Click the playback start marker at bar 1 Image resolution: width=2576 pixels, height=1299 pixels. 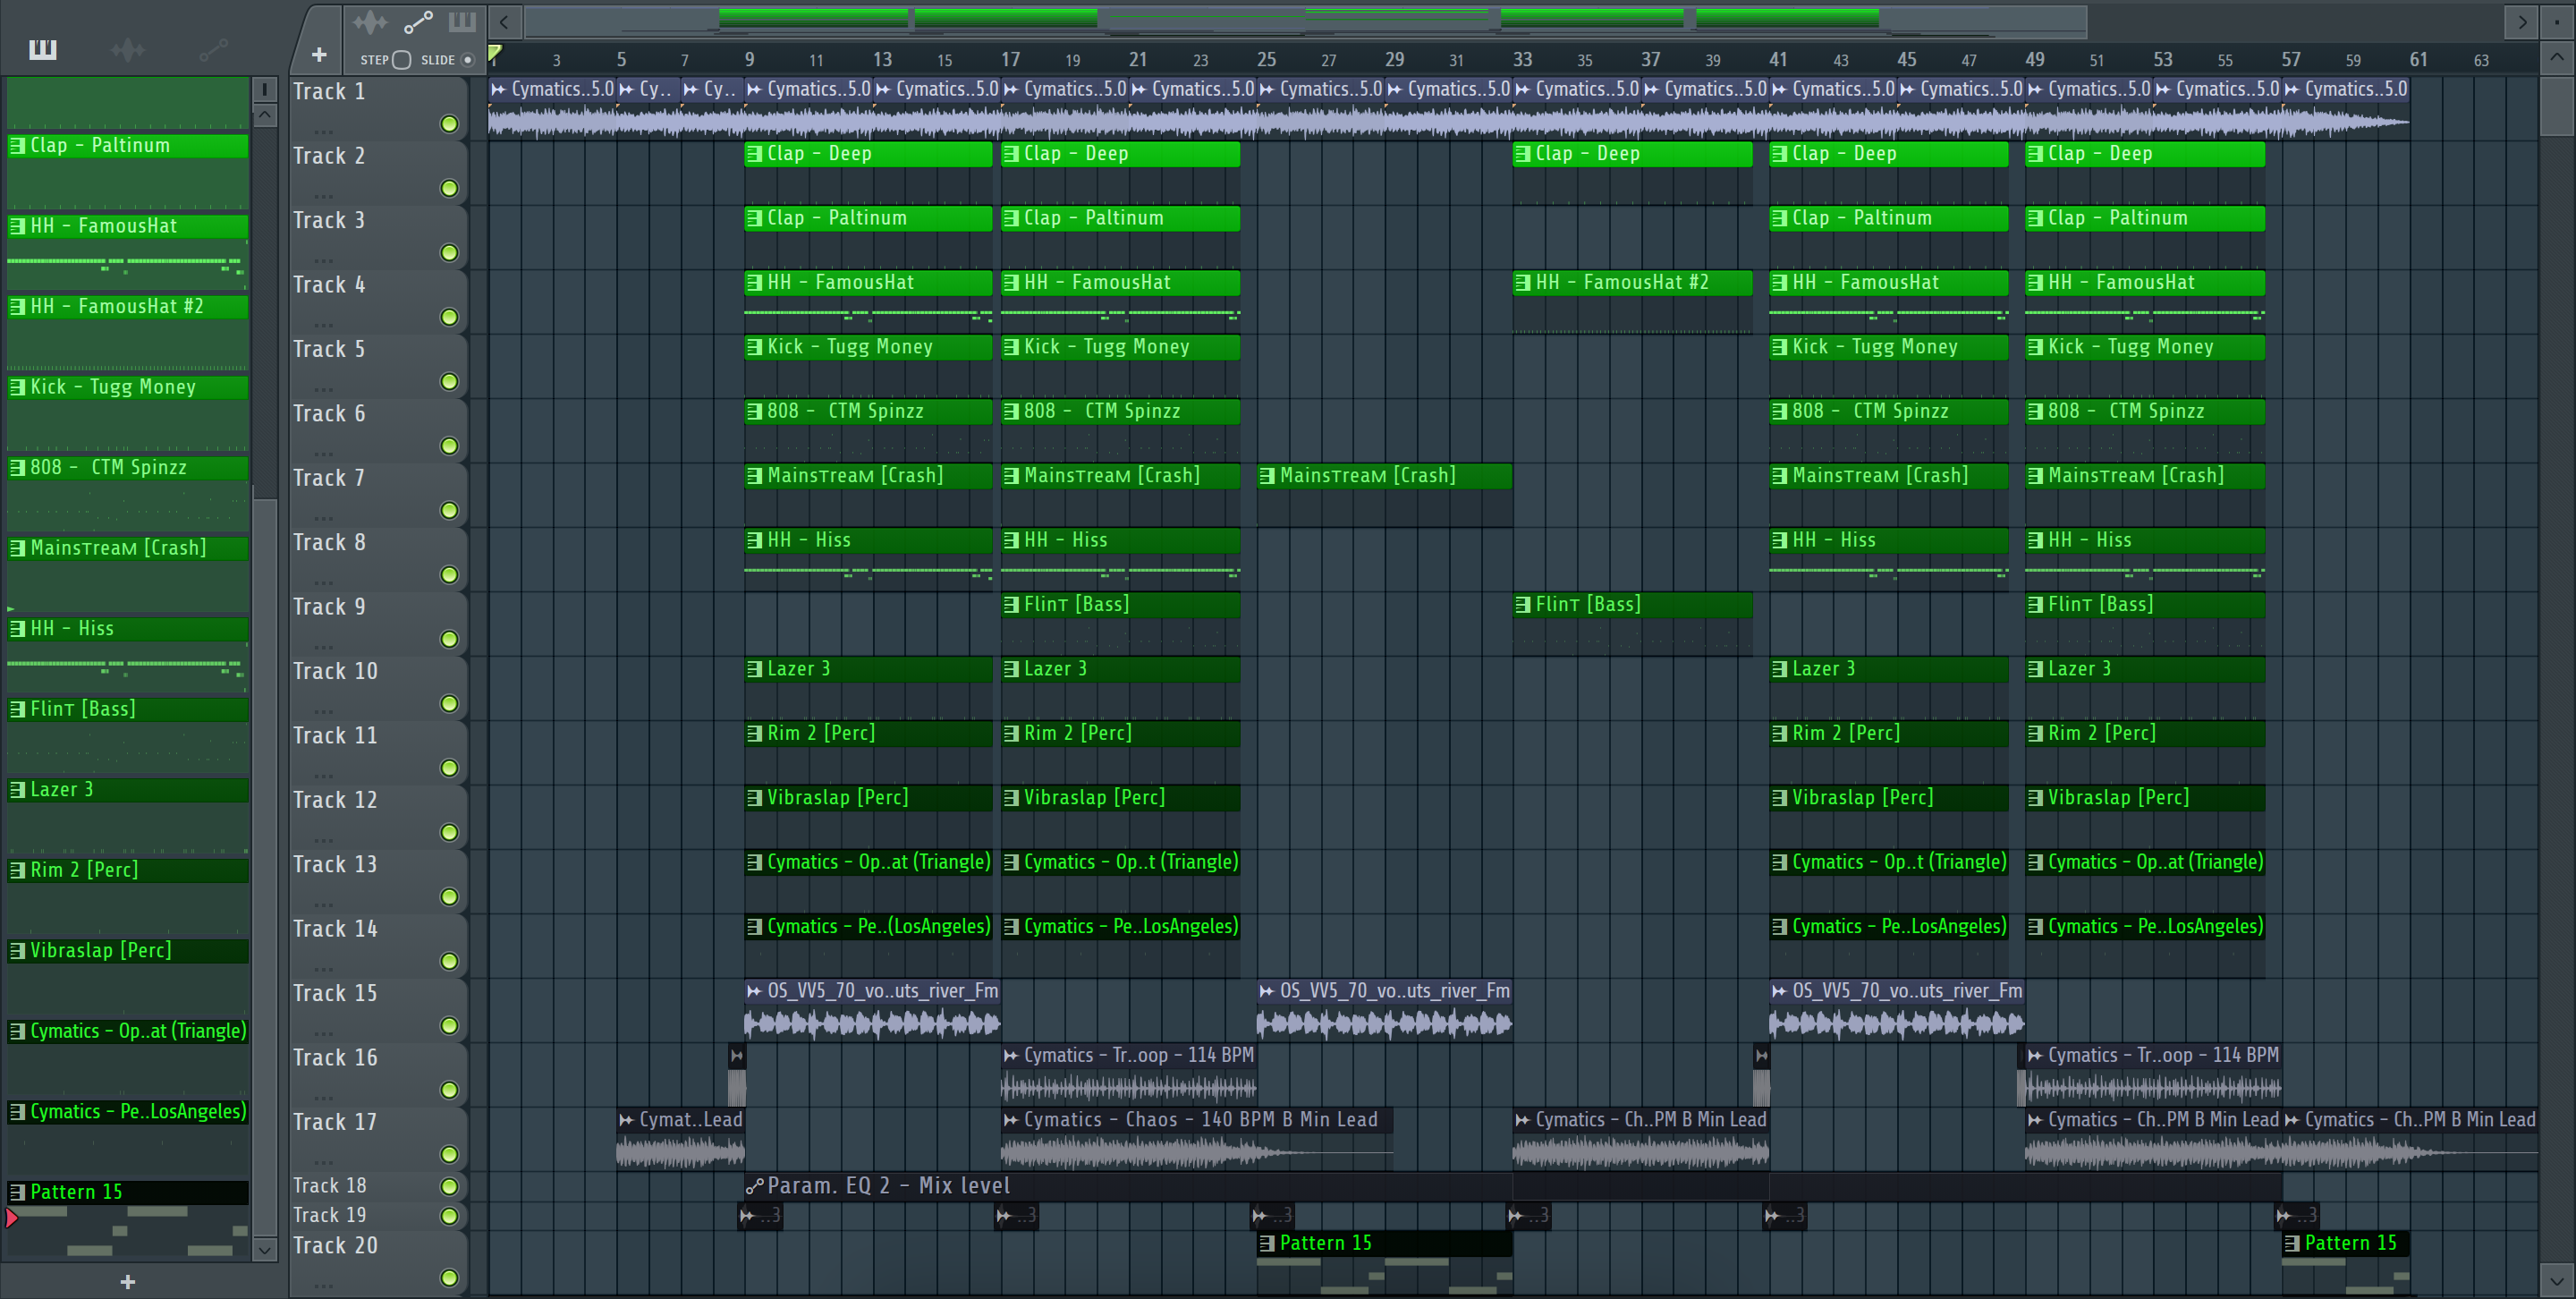pos(494,53)
